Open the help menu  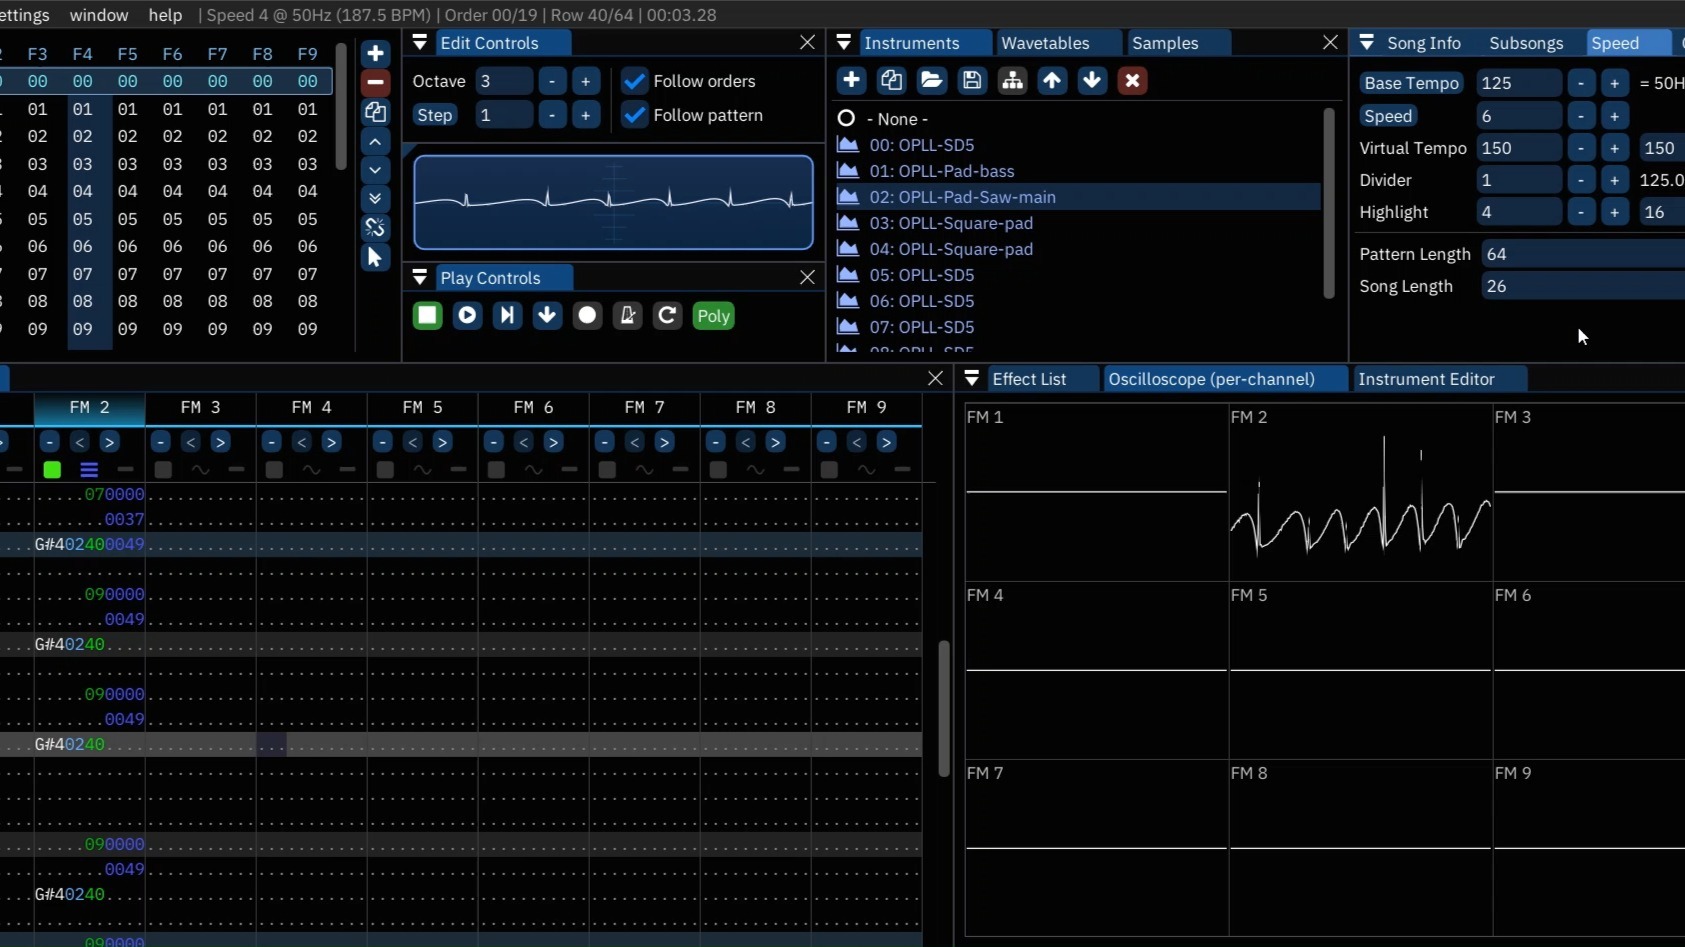165,15
